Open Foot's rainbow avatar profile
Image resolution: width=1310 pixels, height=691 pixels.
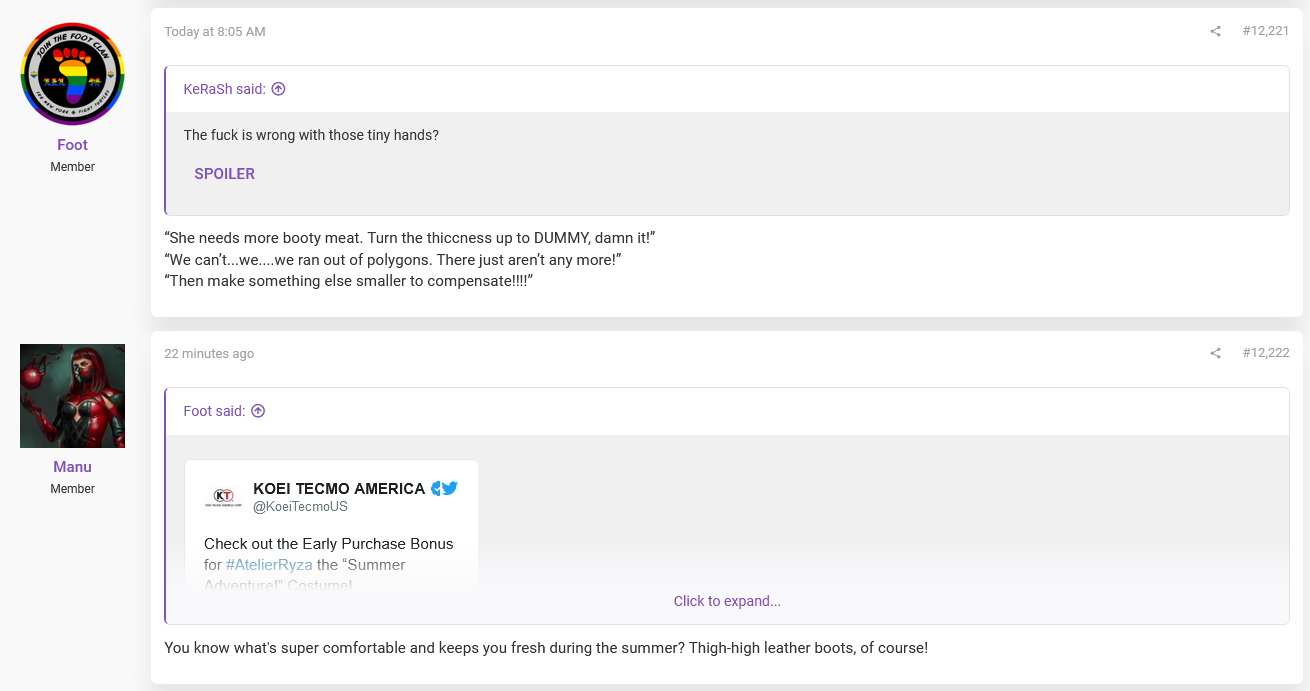tap(72, 73)
